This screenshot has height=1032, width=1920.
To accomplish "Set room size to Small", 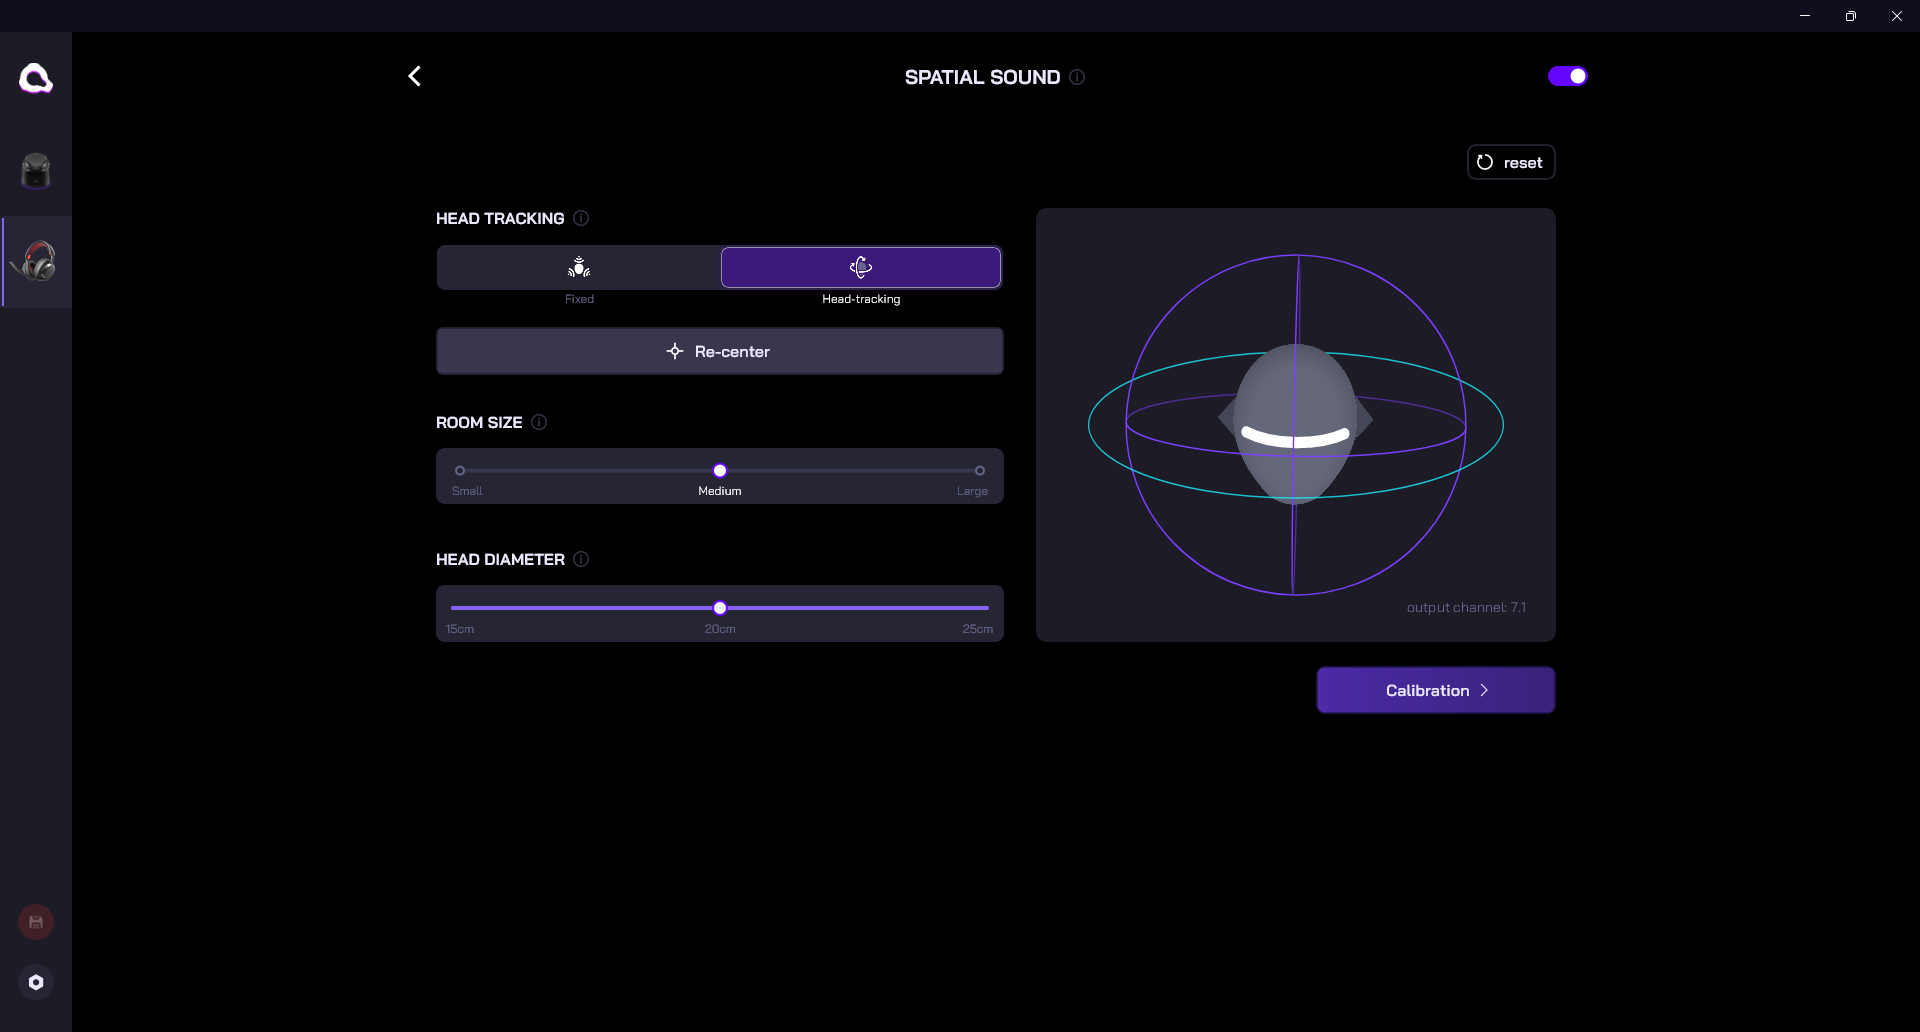I will (x=460, y=470).
